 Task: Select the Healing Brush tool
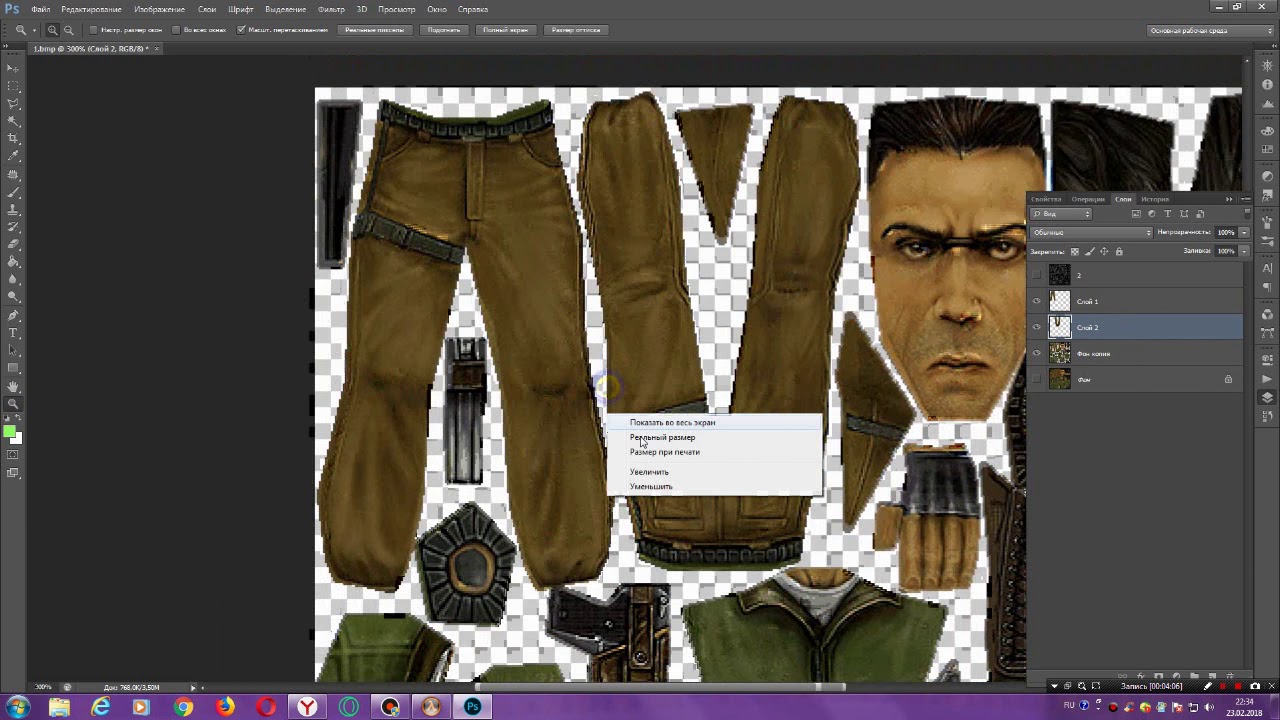coord(13,174)
